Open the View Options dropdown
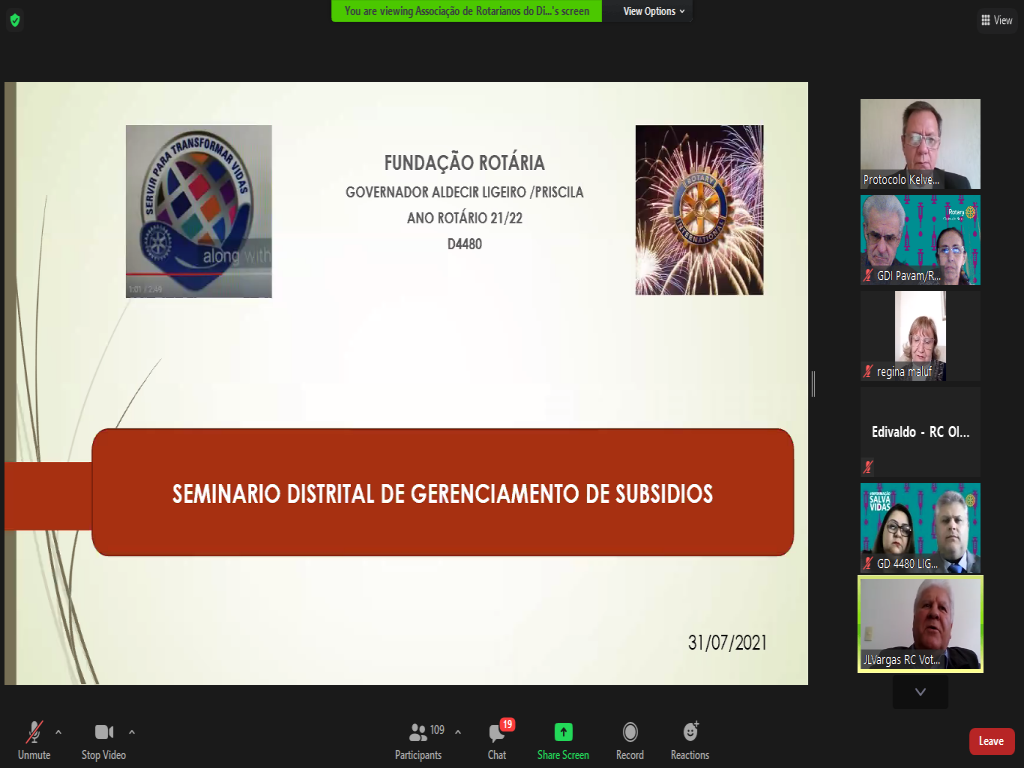Viewport: 1024px width, 768px height. click(x=654, y=11)
